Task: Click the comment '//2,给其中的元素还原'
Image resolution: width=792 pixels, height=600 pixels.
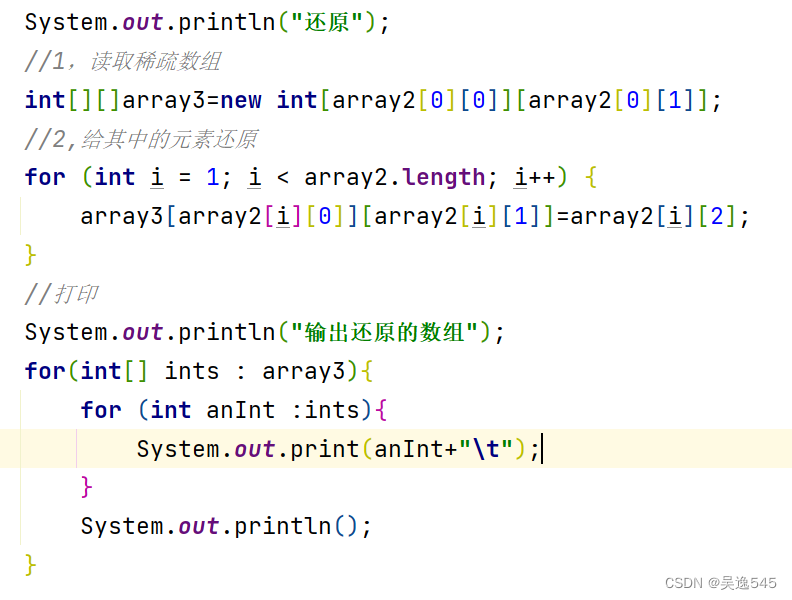Action: click(x=141, y=139)
